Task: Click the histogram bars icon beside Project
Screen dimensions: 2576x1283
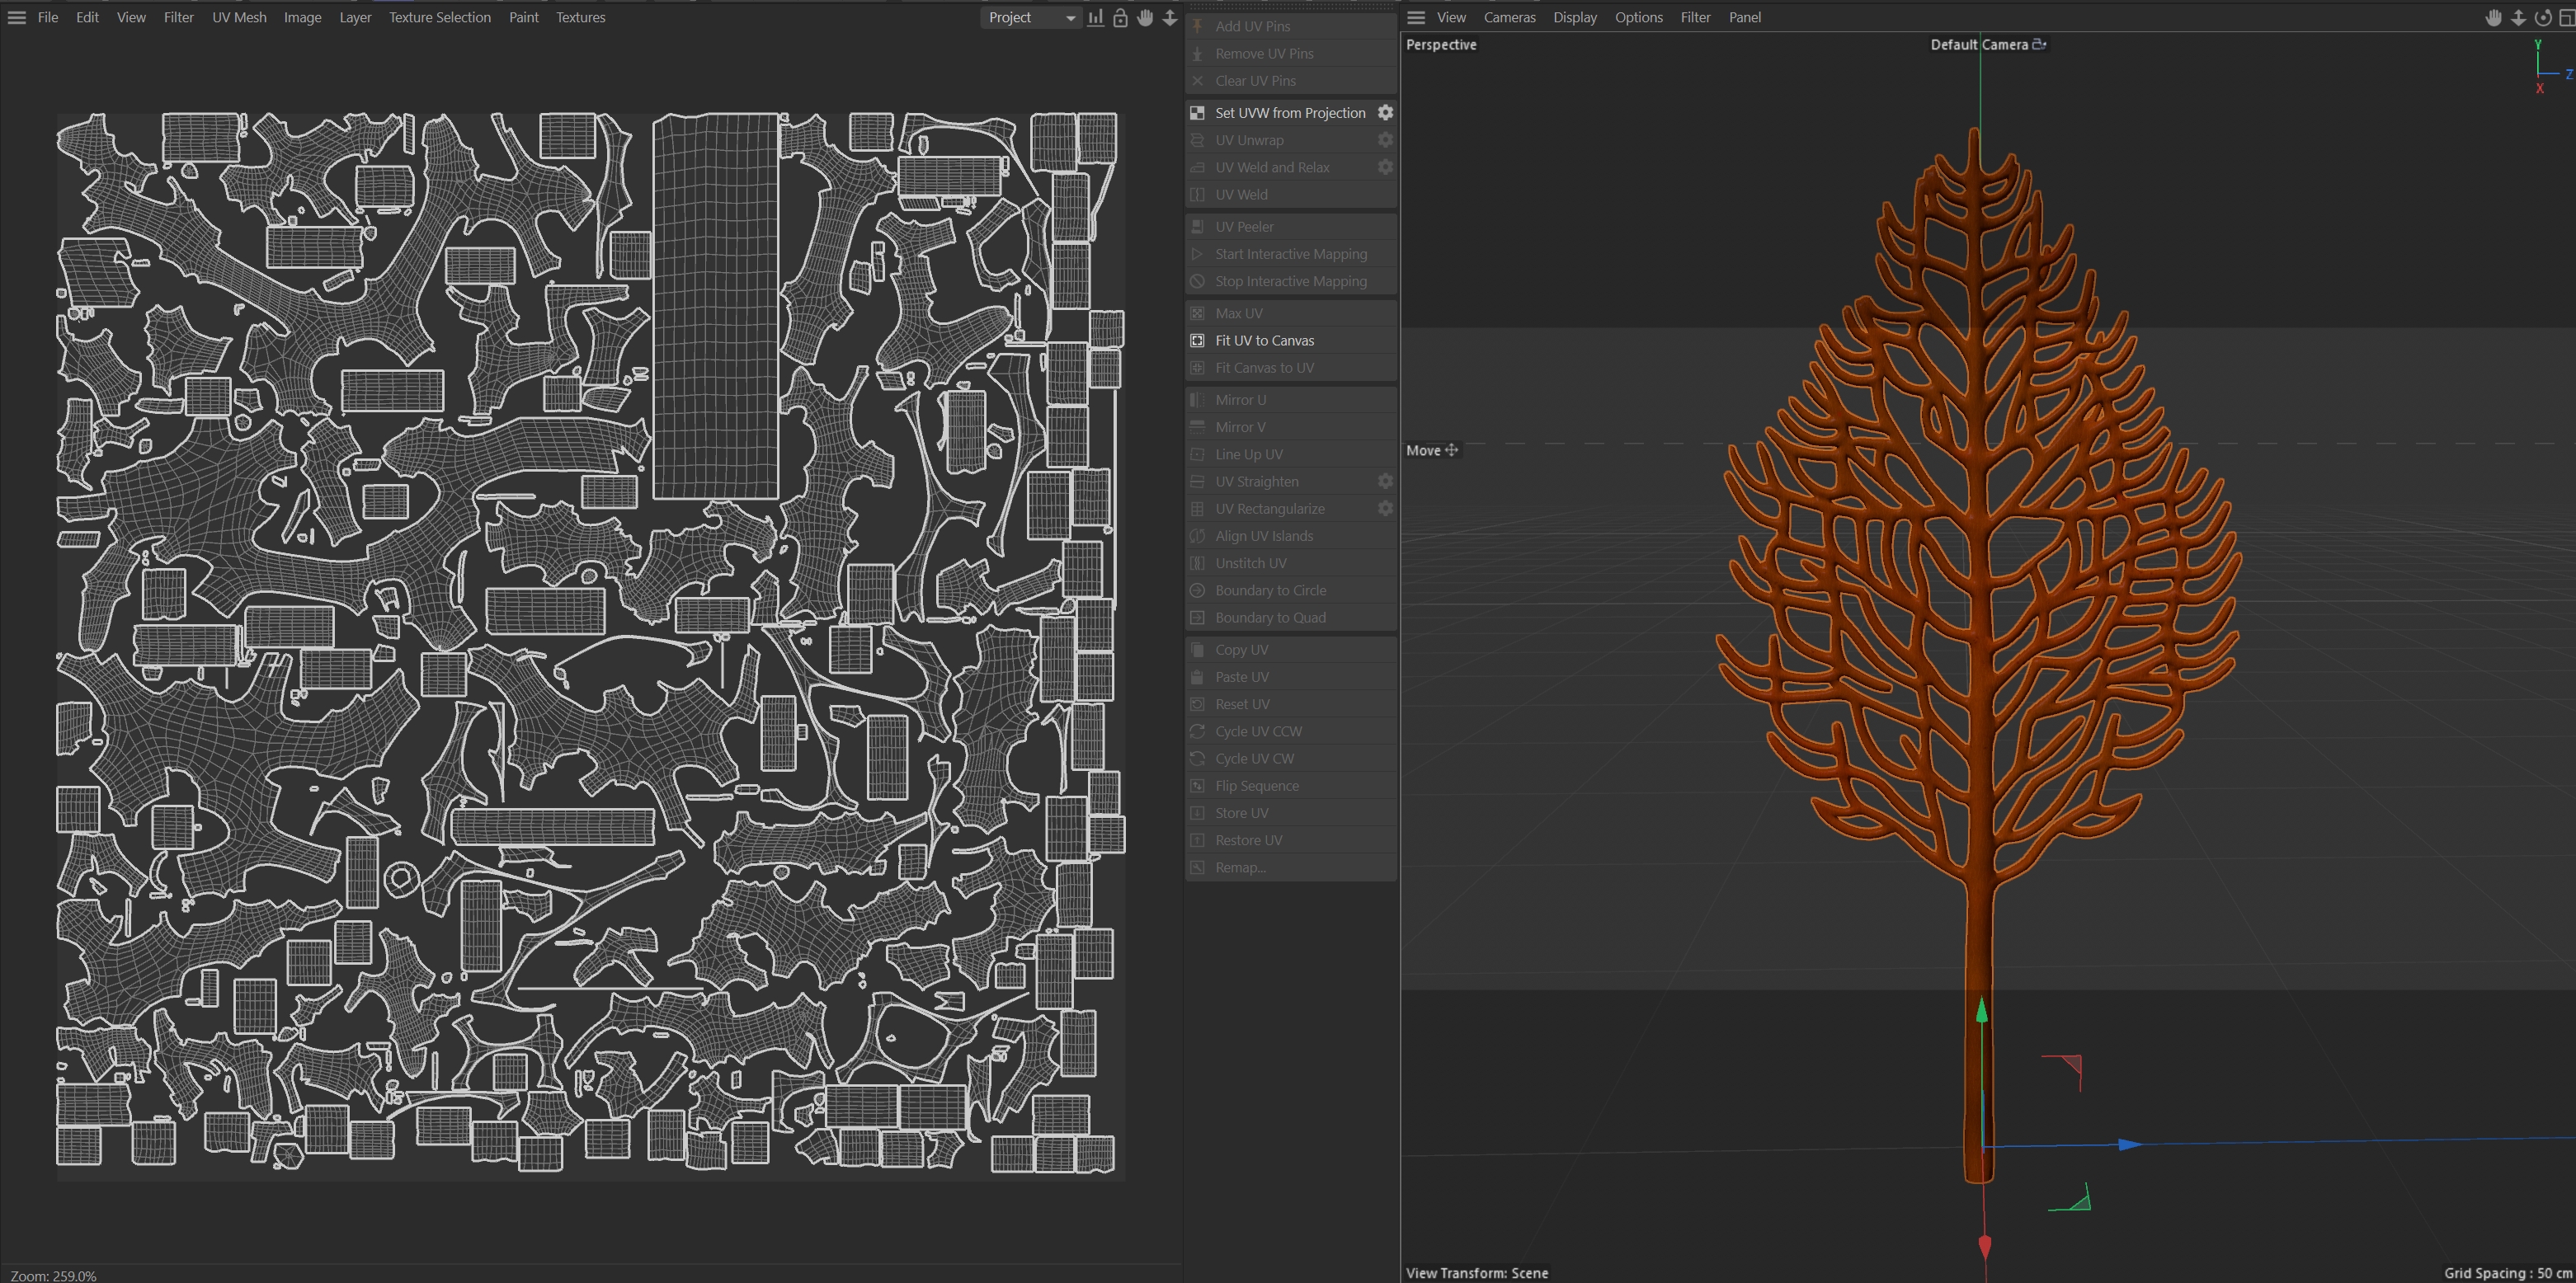Action: (x=1096, y=18)
